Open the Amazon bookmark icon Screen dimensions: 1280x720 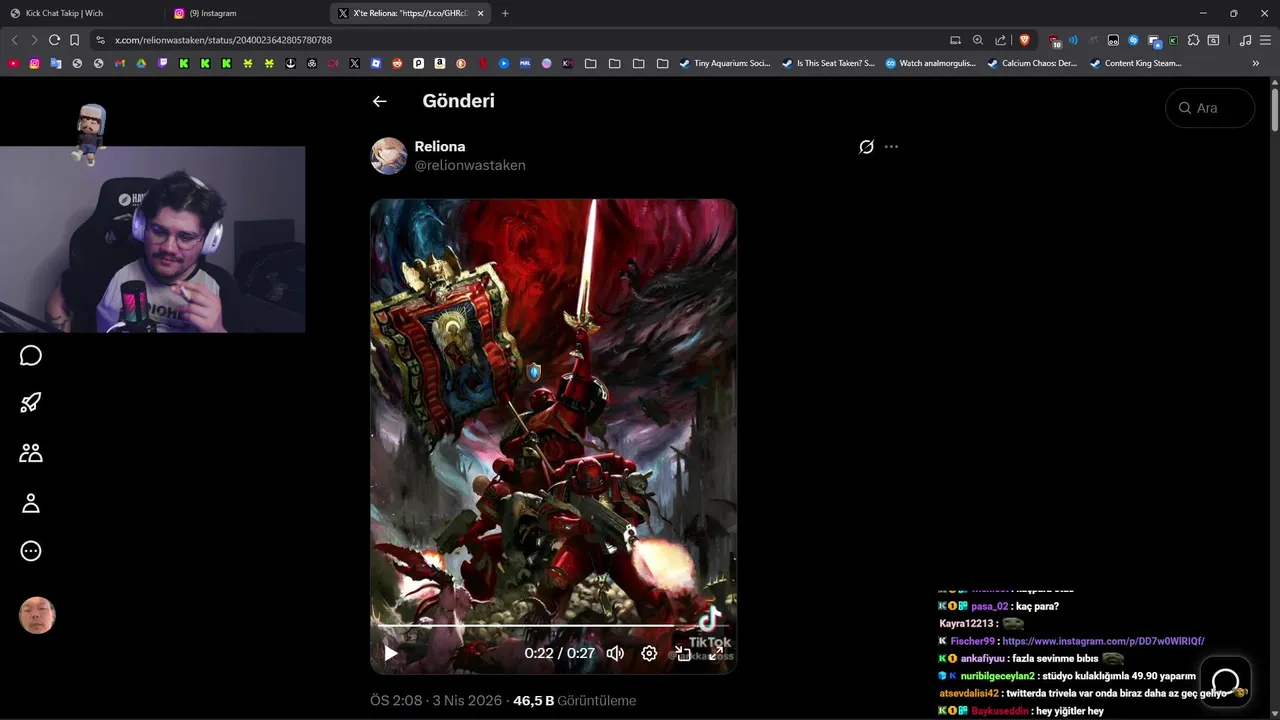point(440,63)
